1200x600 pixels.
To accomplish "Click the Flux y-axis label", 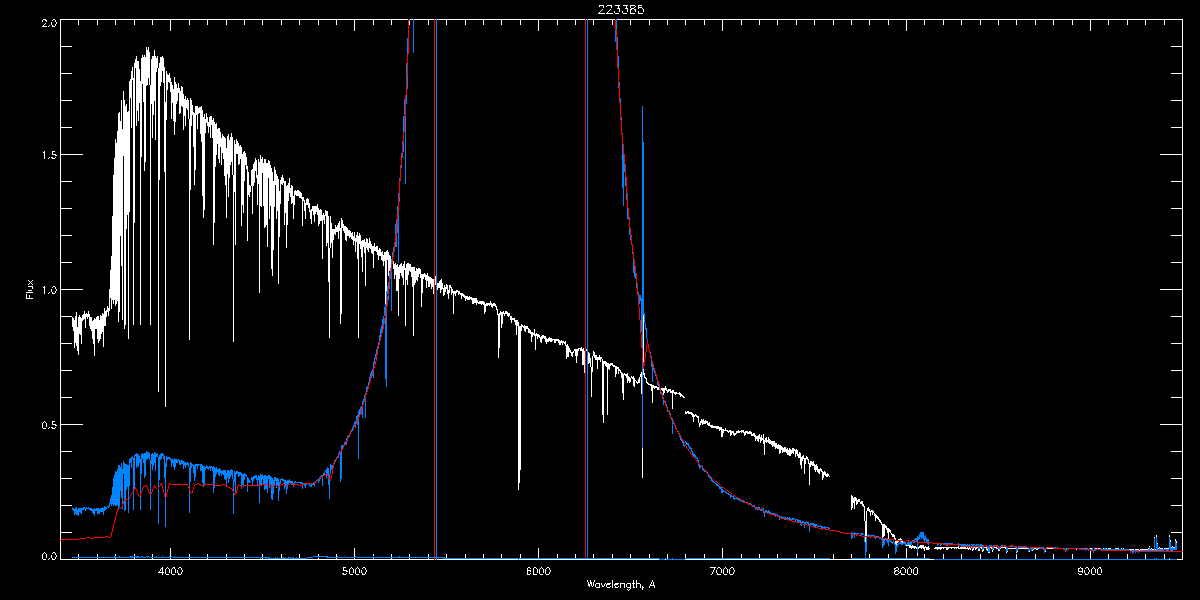I will [x=30, y=290].
